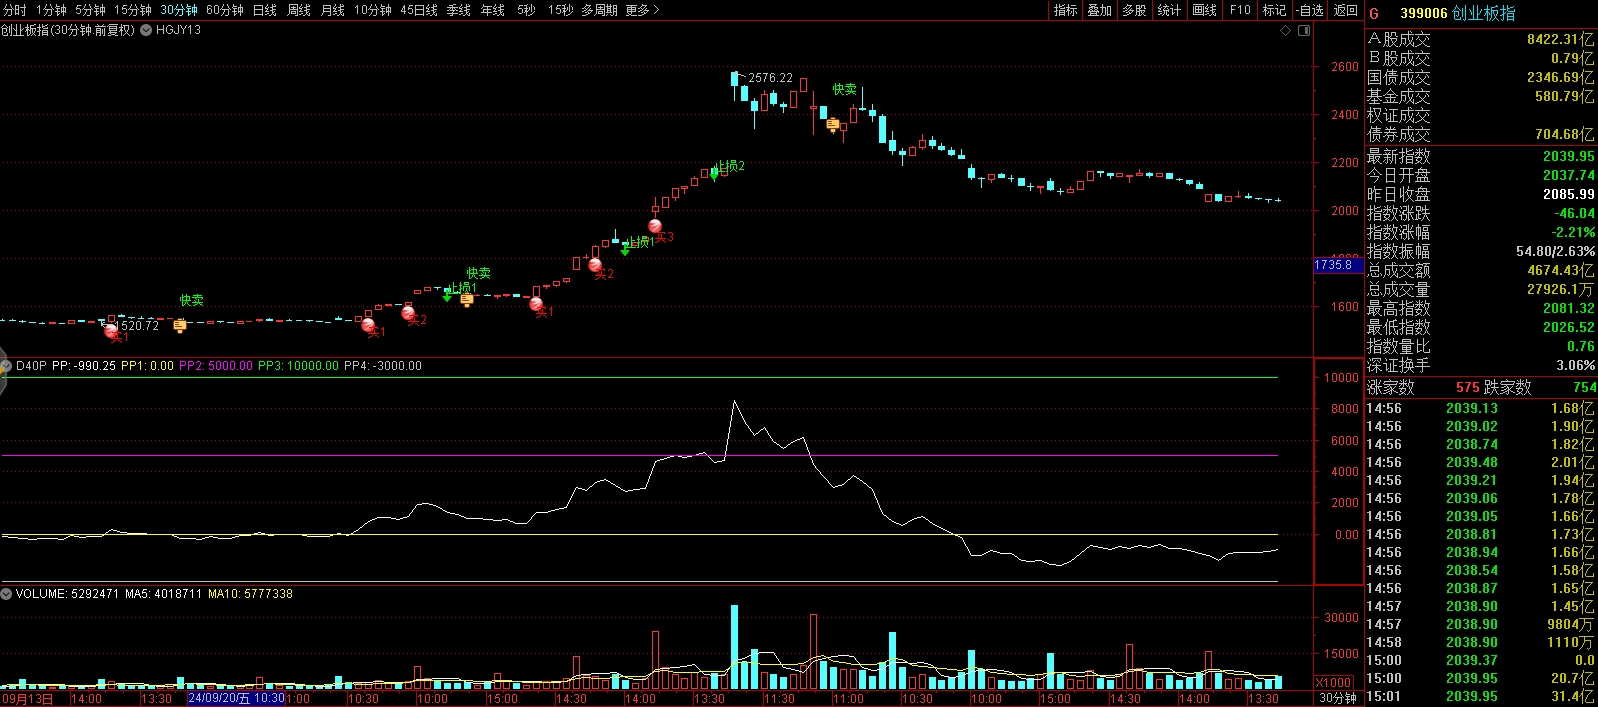The image size is (1598, 707).
Task: Click the PP2: 5000.00 parameter label
Action: click(216, 366)
